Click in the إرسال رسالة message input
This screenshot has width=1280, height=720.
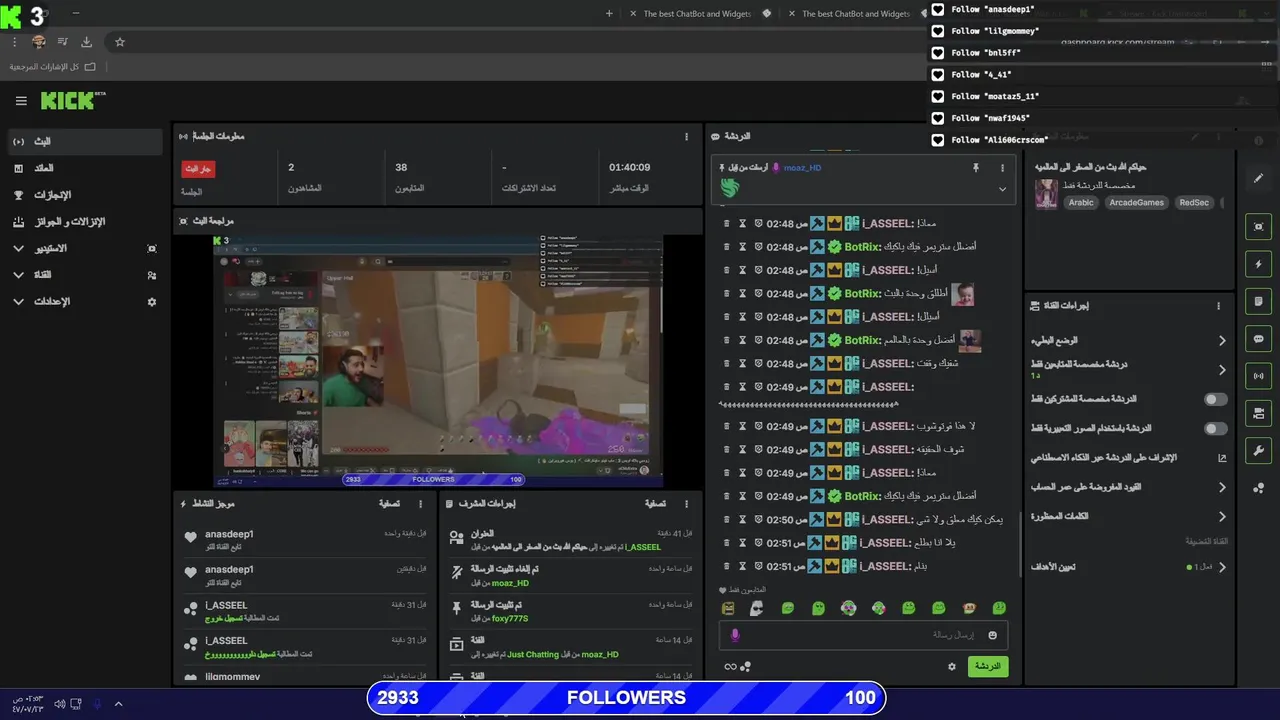(x=862, y=635)
